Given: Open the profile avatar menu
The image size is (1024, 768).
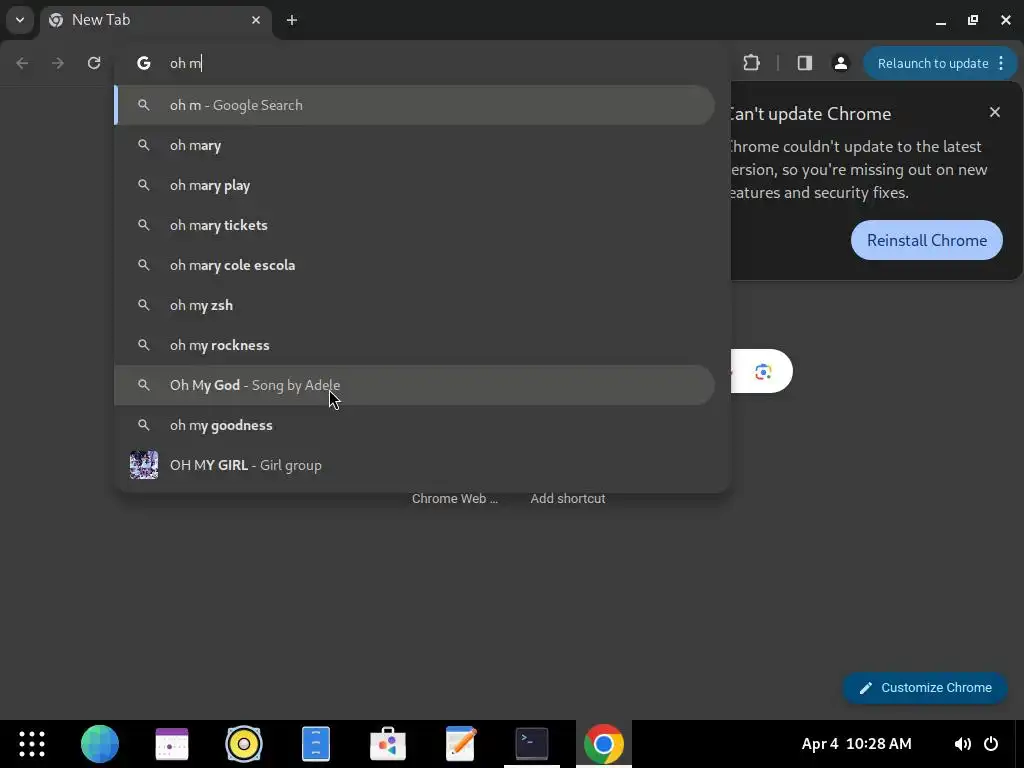Looking at the screenshot, I should coord(840,63).
